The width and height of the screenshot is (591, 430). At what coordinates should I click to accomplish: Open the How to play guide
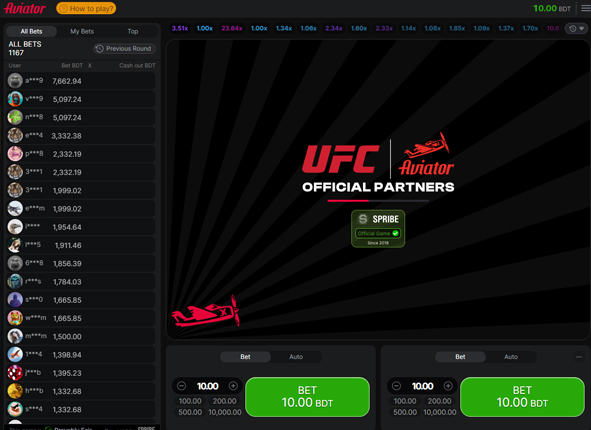(x=86, y=8)
